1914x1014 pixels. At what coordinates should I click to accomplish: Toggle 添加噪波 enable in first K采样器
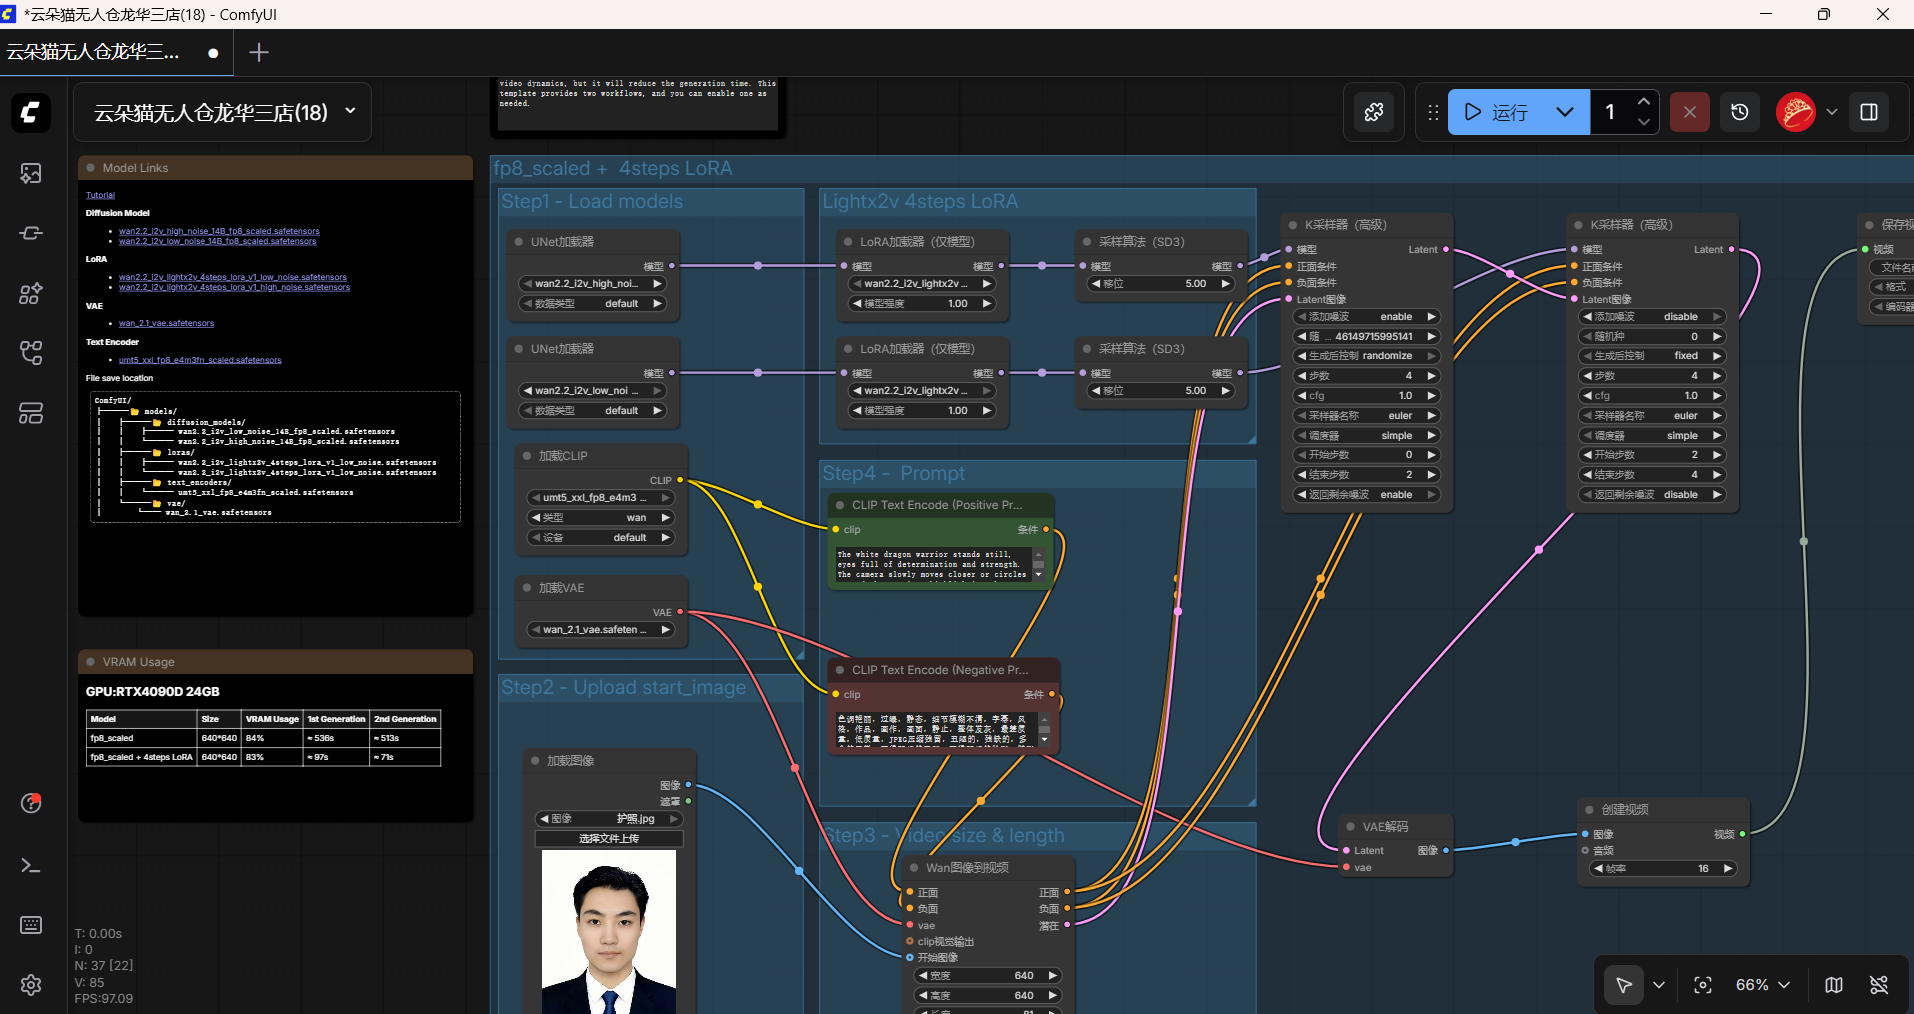[x=1366, y=316]
